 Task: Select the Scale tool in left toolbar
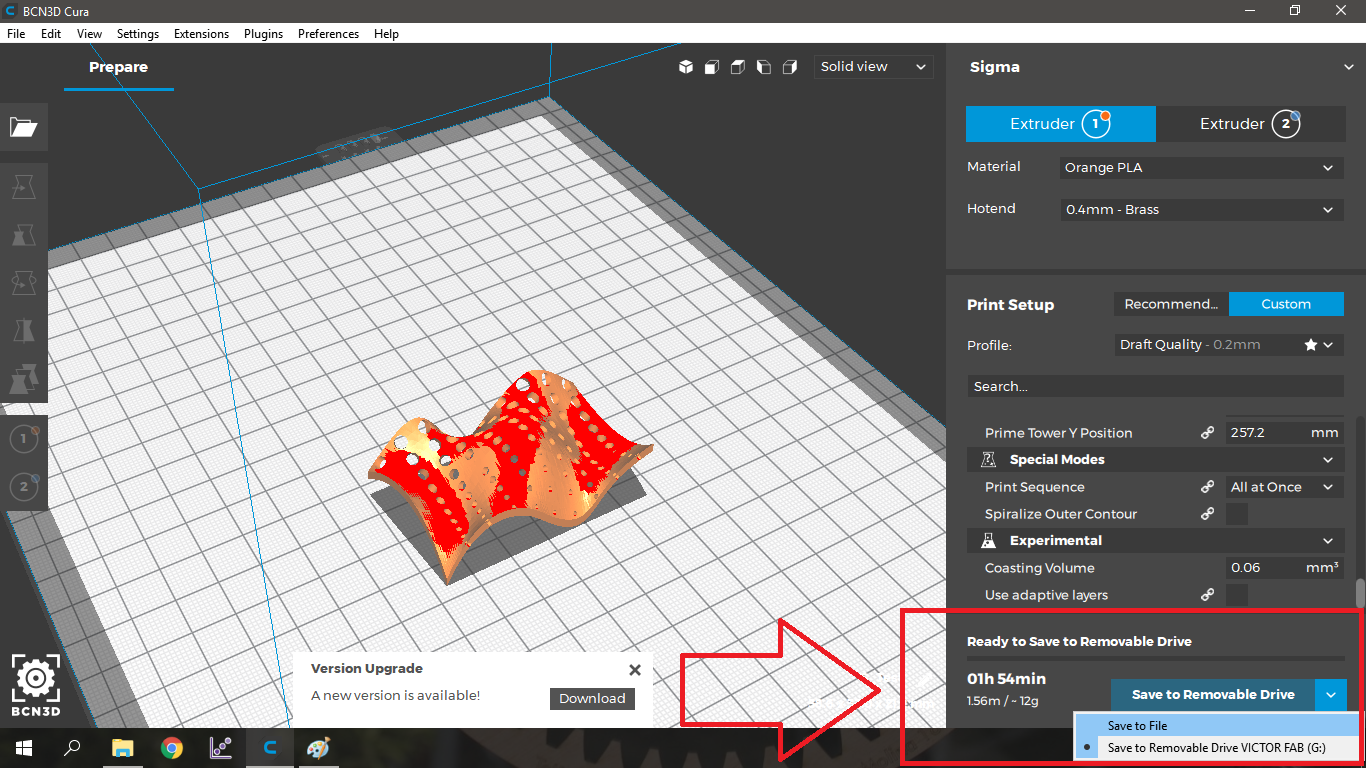(x=23, y=235)
